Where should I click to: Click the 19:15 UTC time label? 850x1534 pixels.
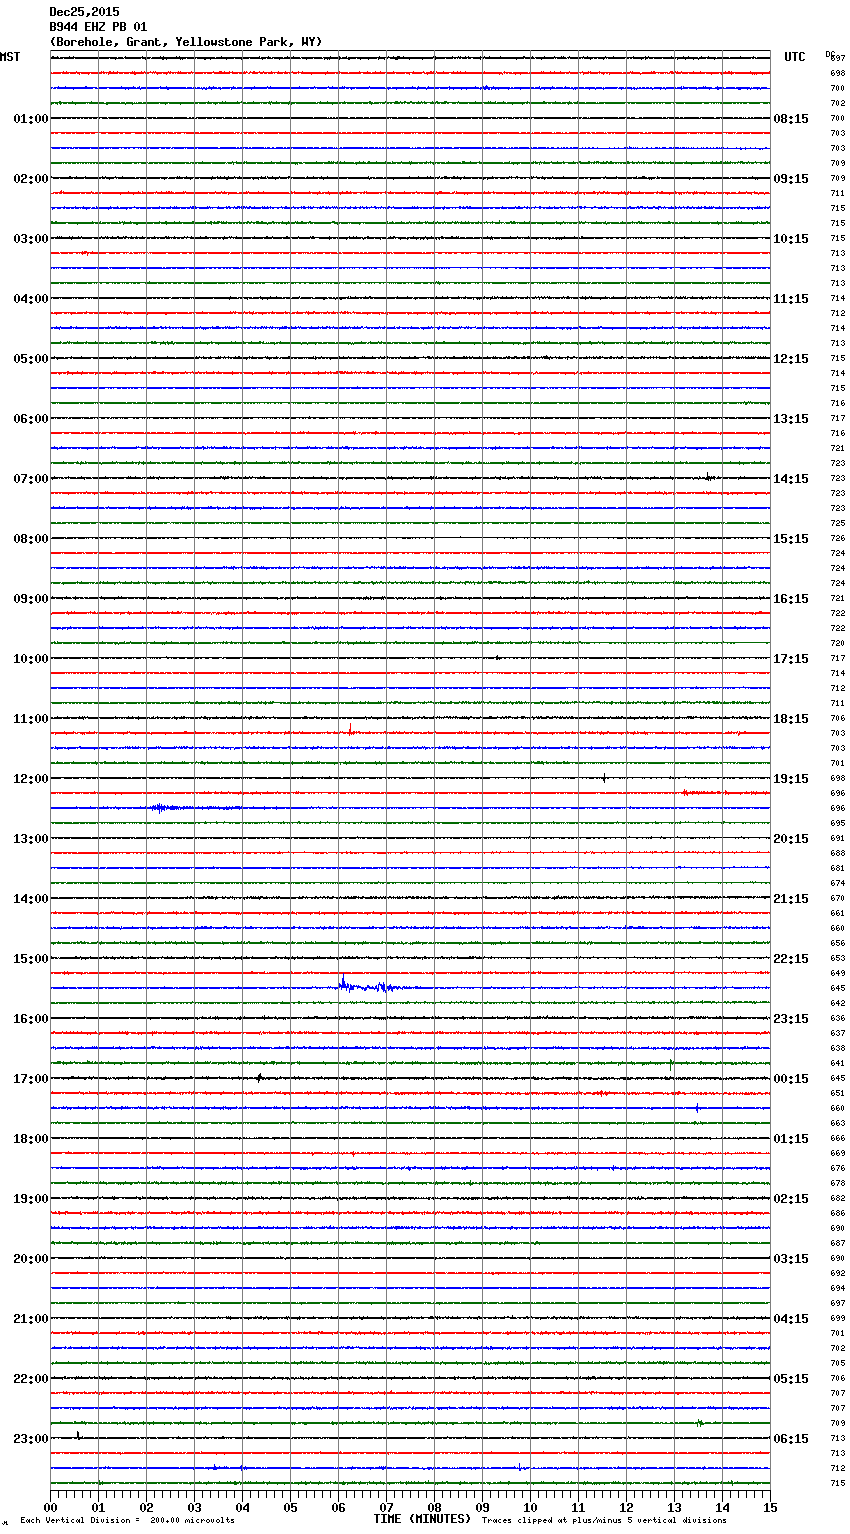791,779
